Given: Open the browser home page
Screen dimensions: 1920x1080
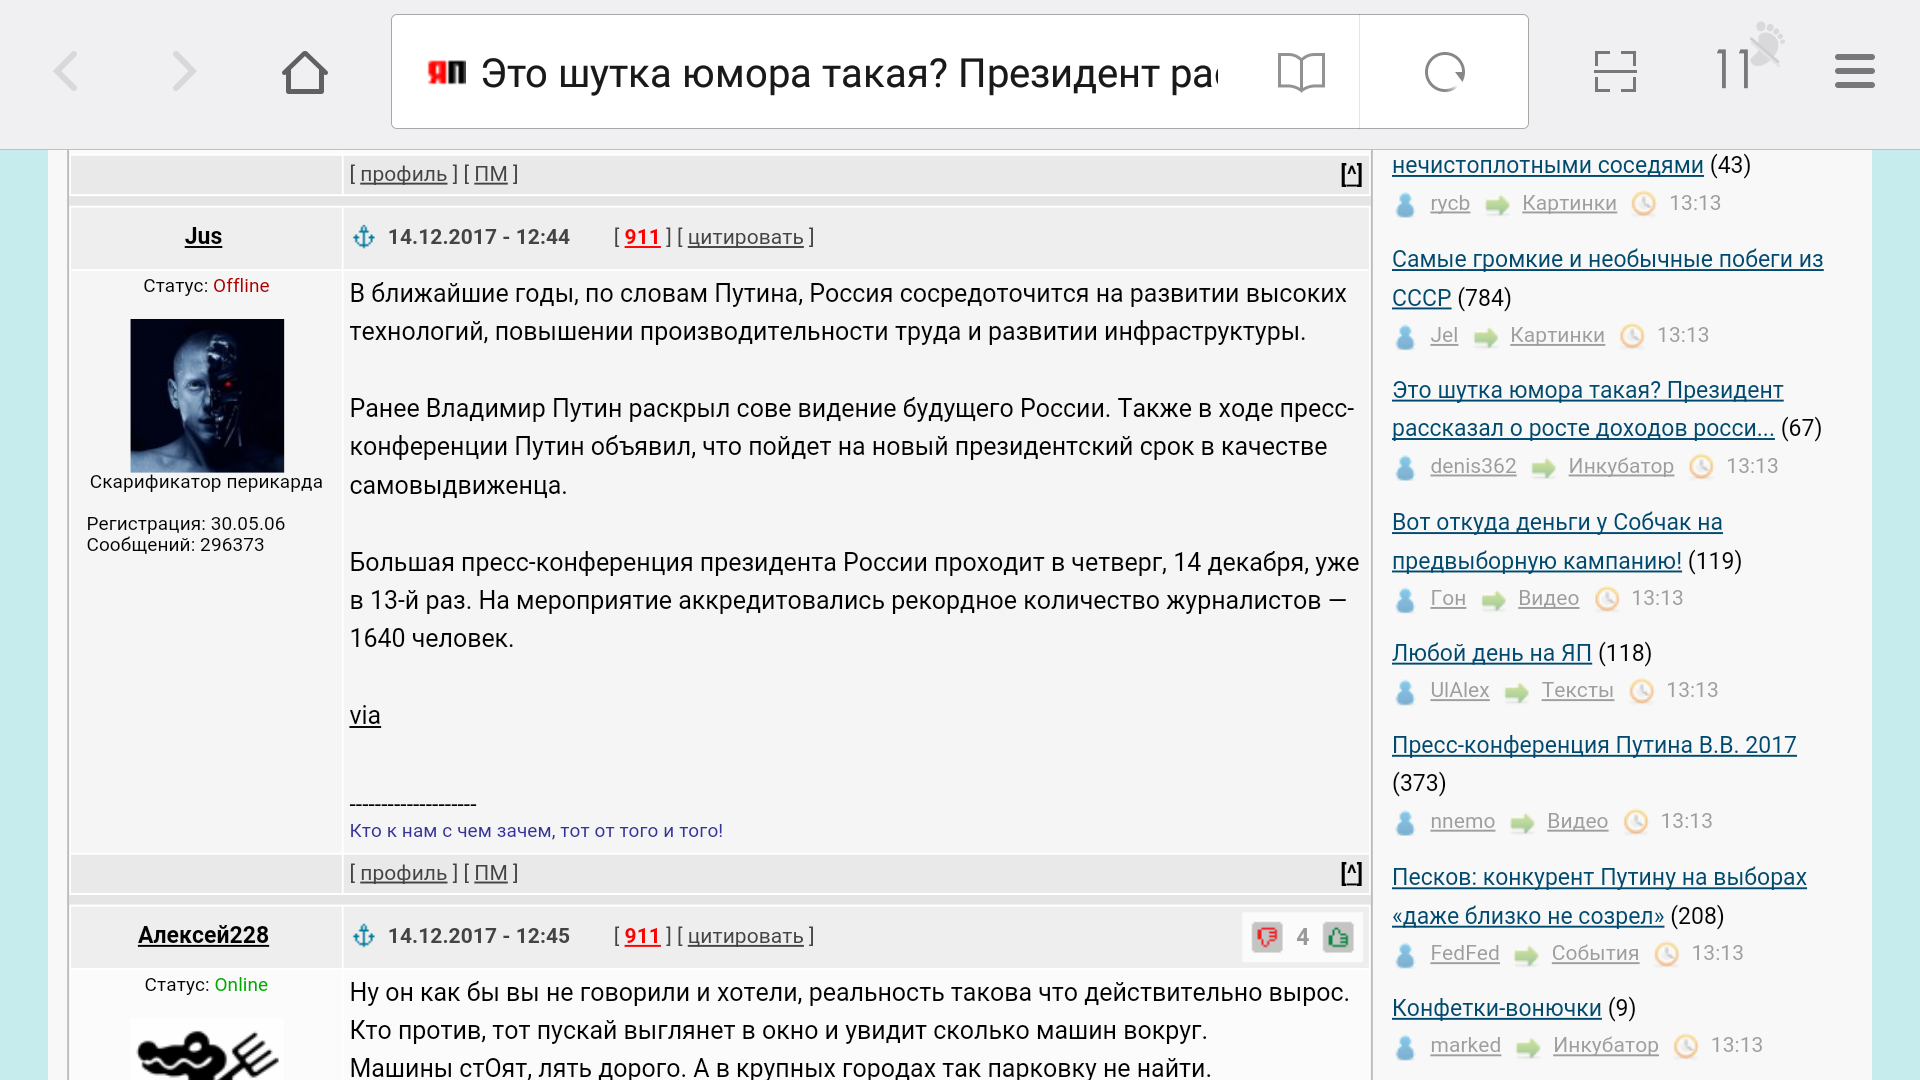Looking at the screenshot, I should pos(305,72).
